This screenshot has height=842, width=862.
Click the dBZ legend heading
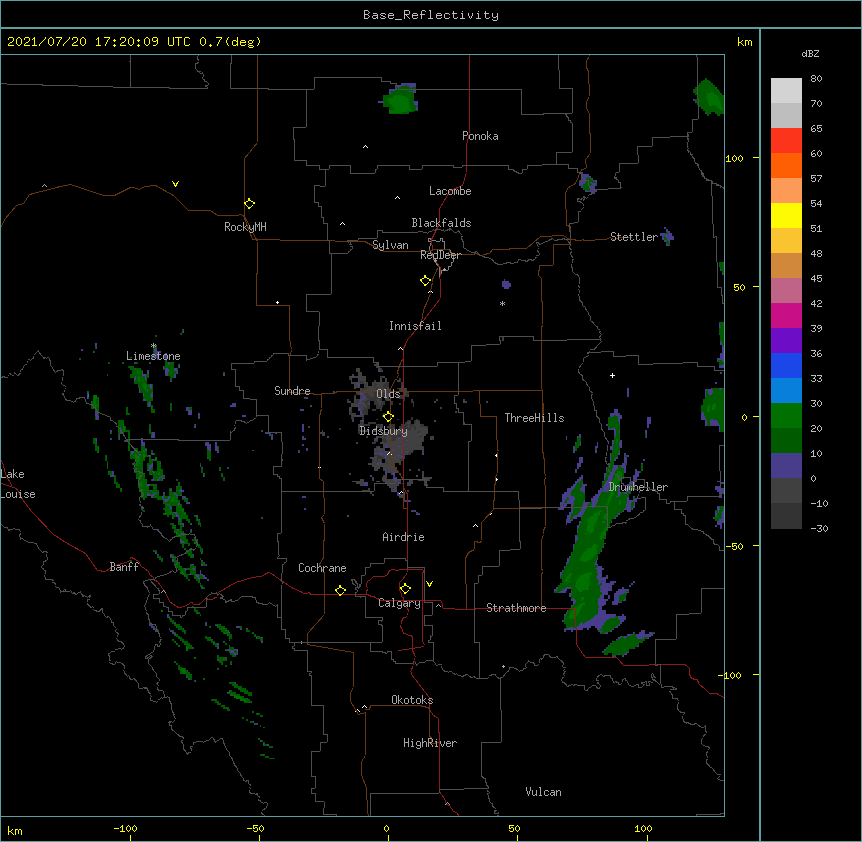coord(810,54)
